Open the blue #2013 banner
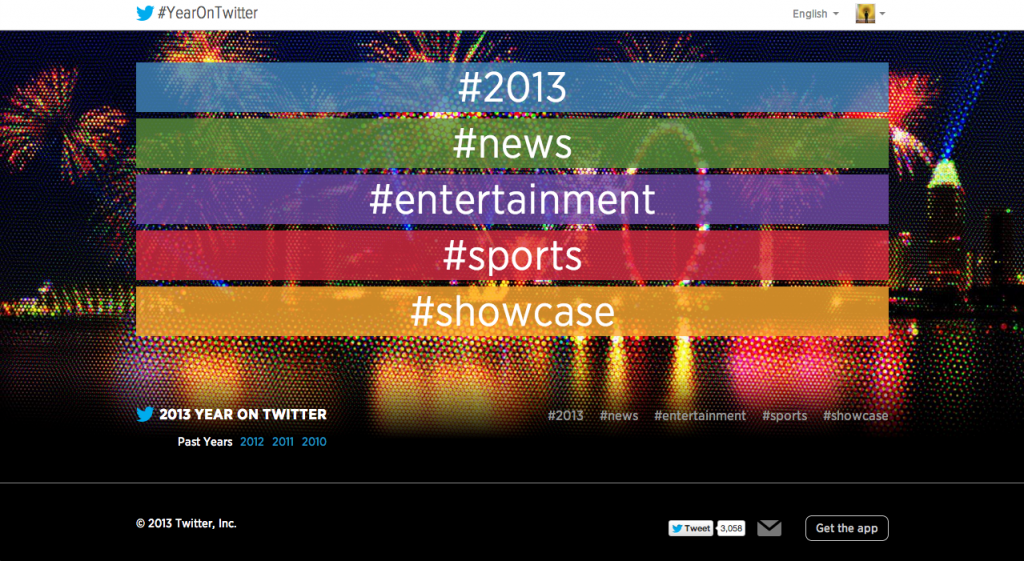The height and width of the screenshot is (561, 1024). [x=512, y=88]
